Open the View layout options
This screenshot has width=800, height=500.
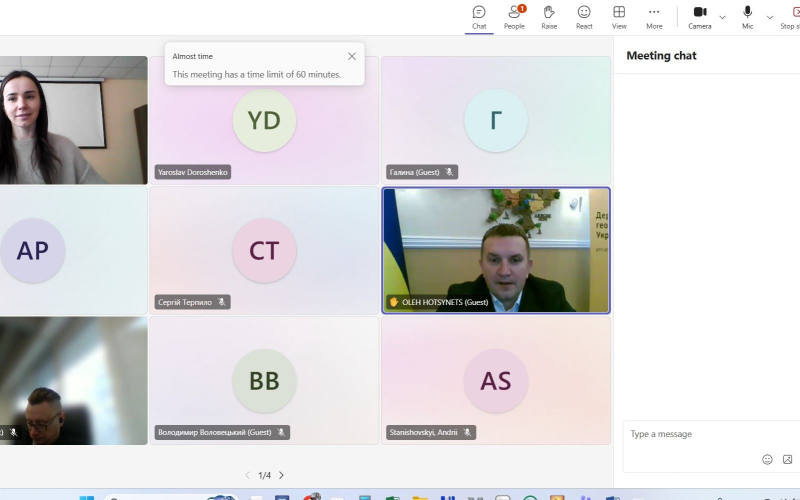pos(619,16)
